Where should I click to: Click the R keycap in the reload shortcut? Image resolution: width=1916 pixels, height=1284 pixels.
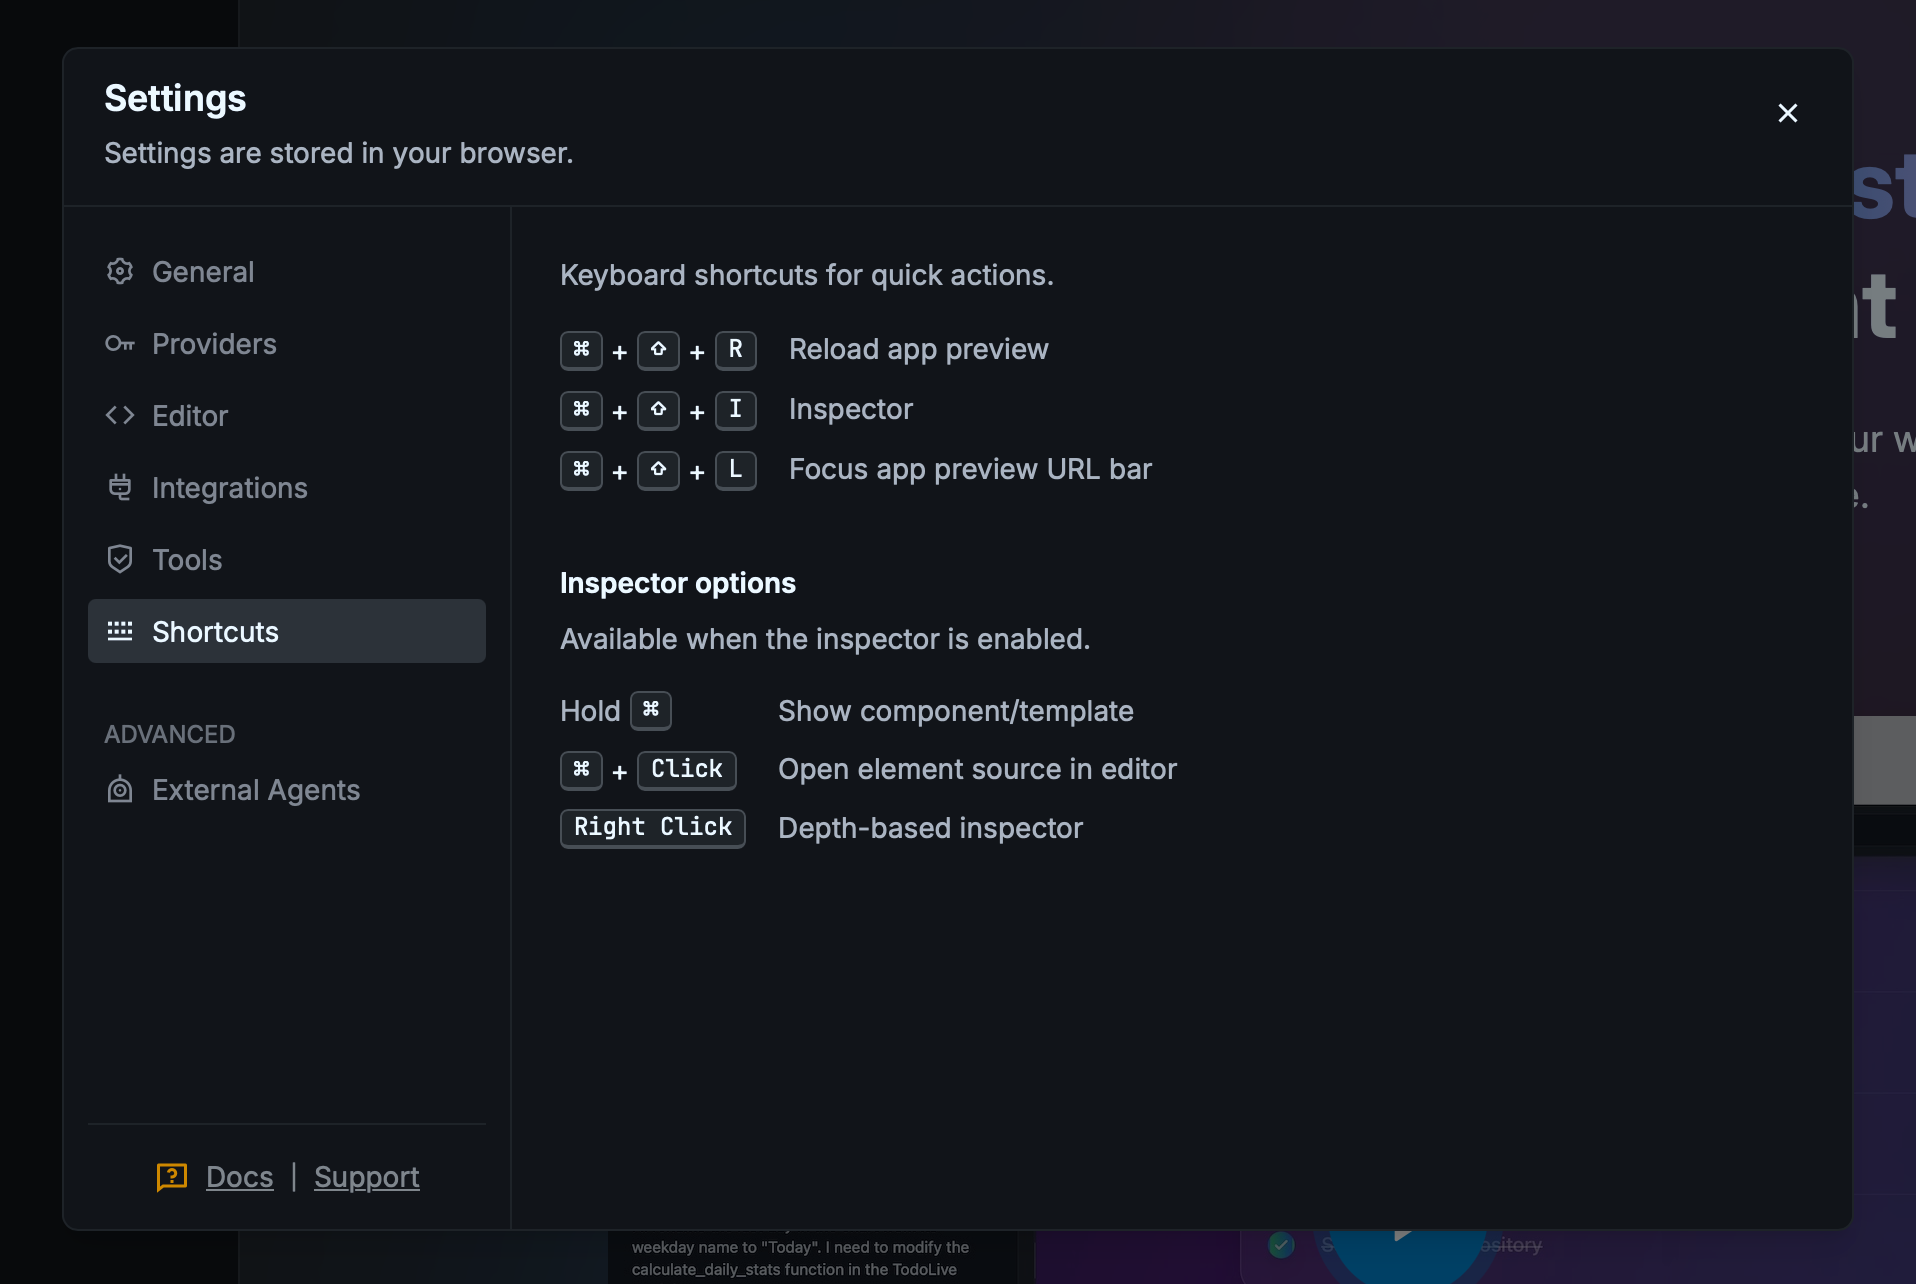736,350
